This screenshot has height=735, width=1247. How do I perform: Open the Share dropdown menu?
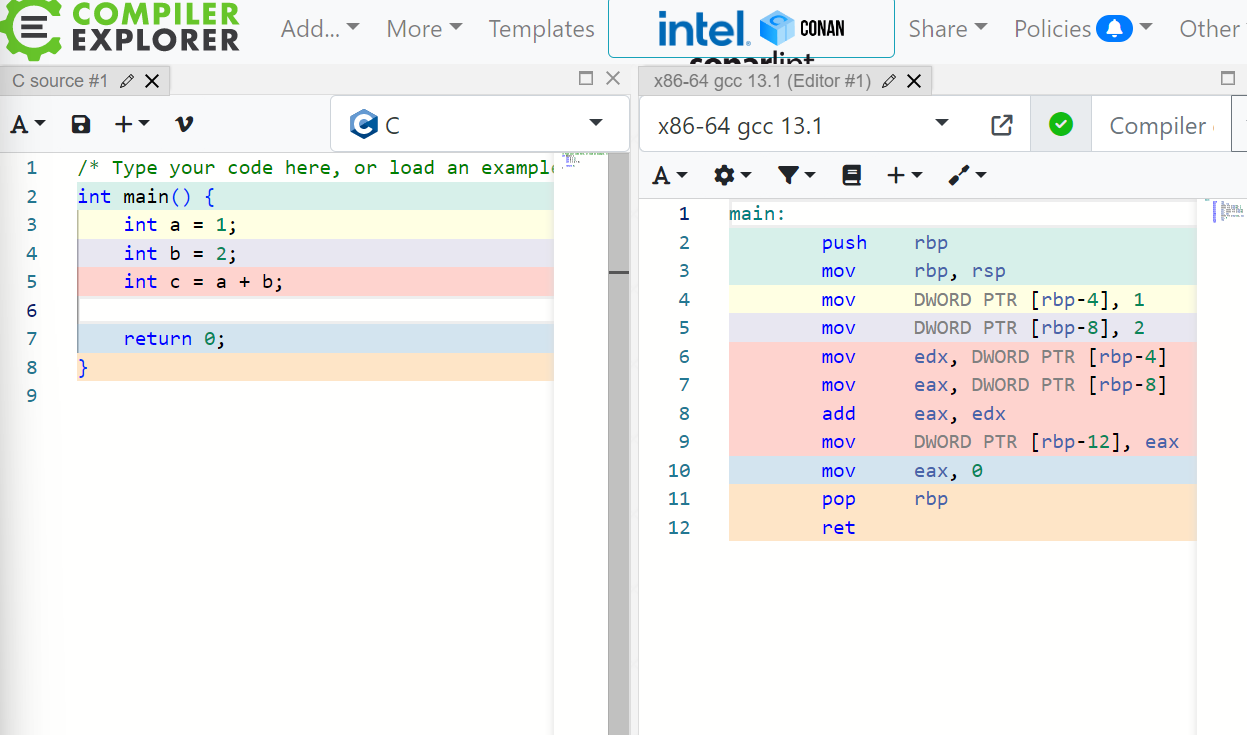coord(947,29)
